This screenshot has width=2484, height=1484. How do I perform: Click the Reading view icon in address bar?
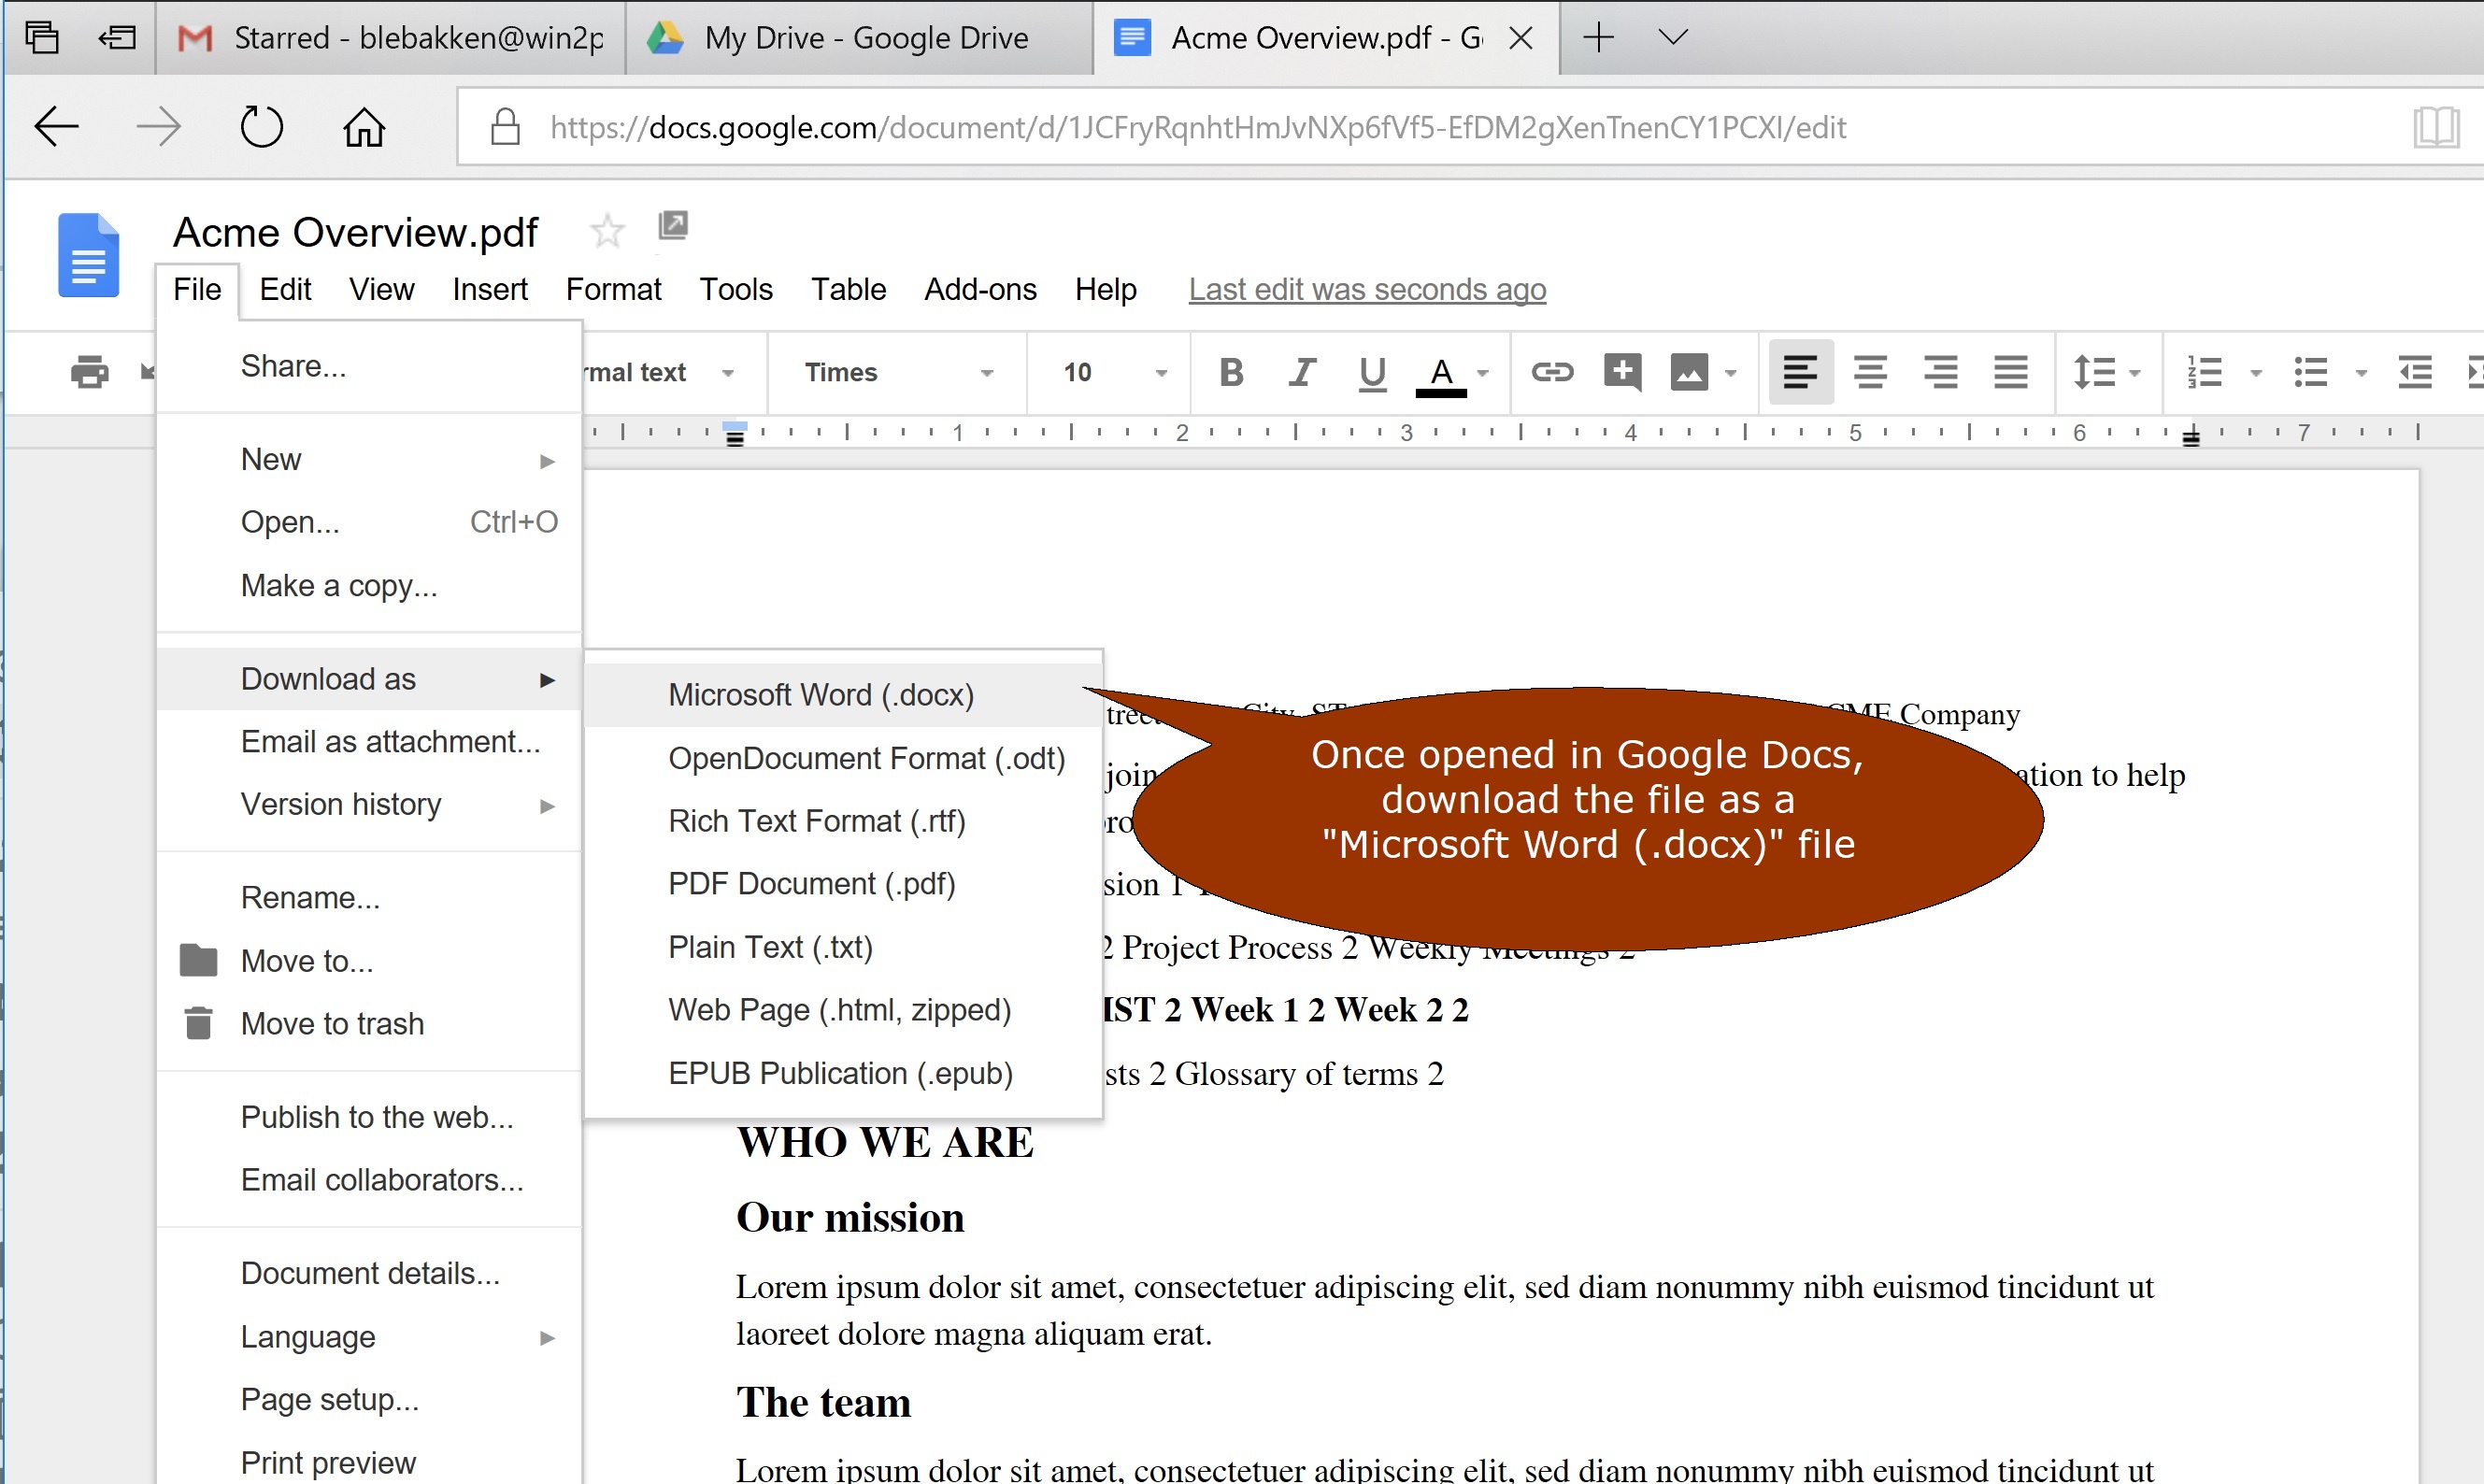coord(2436,127)
